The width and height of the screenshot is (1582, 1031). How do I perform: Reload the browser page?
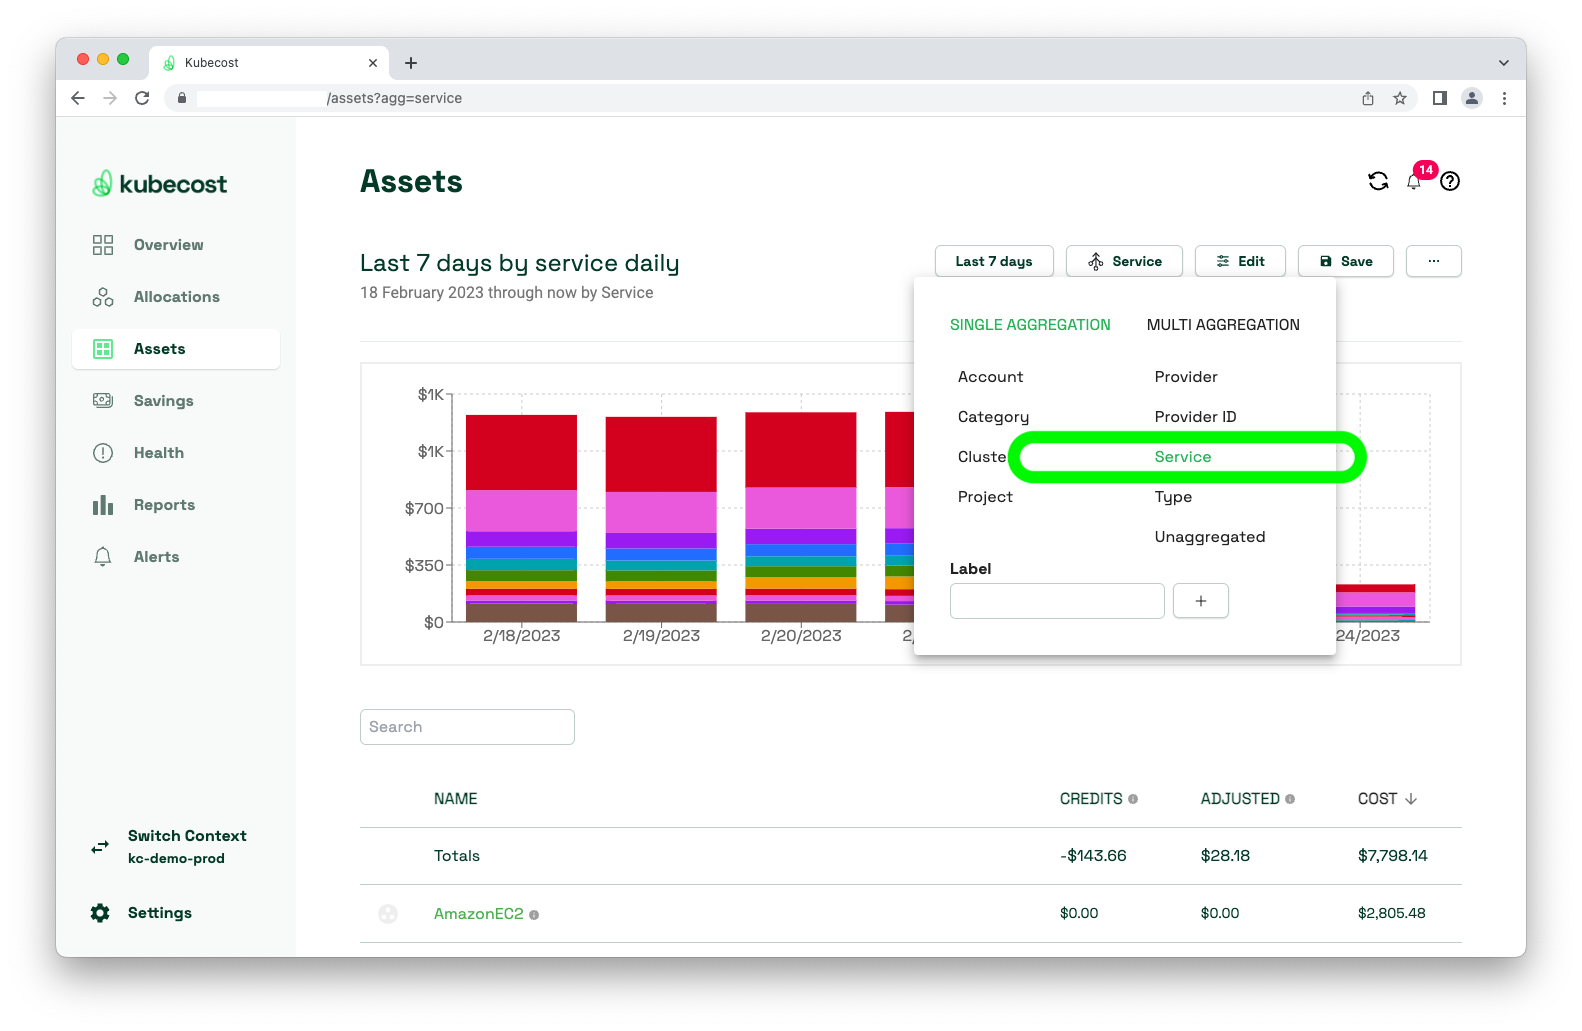pos(142,98)
